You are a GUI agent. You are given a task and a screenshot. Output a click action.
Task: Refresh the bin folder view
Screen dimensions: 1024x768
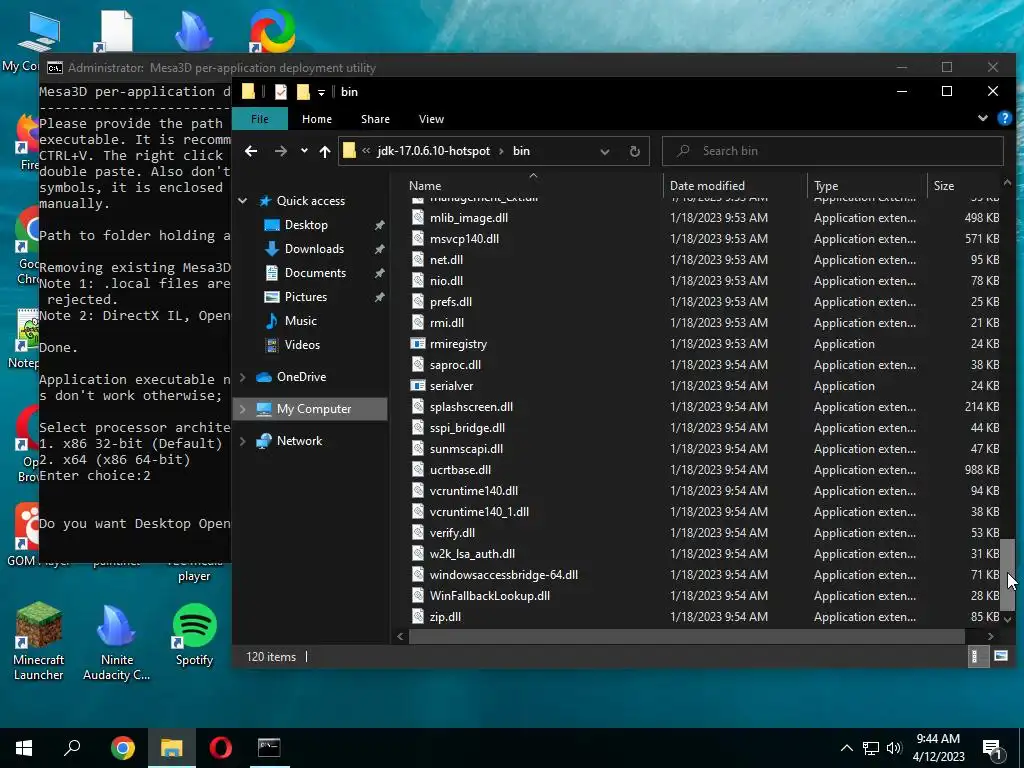(x=634, y=152)
